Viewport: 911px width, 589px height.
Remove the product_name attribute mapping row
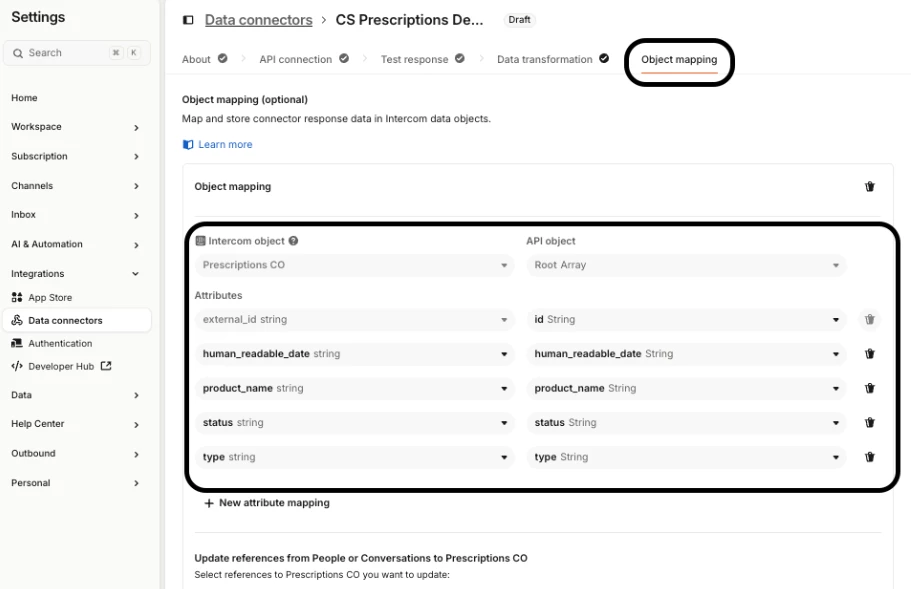click(x=869, y=388)
